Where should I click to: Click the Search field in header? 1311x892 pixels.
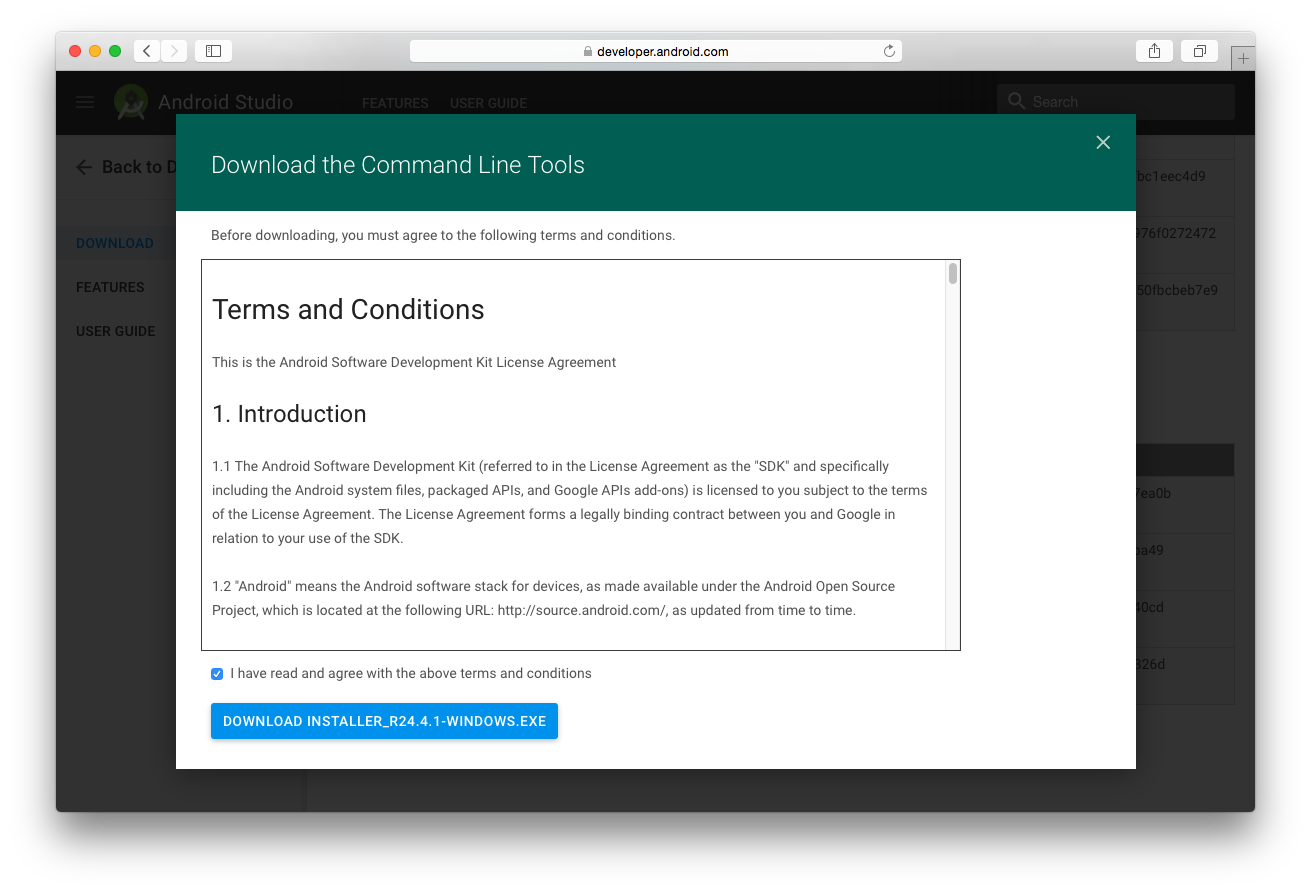[x=1116, y=102]
